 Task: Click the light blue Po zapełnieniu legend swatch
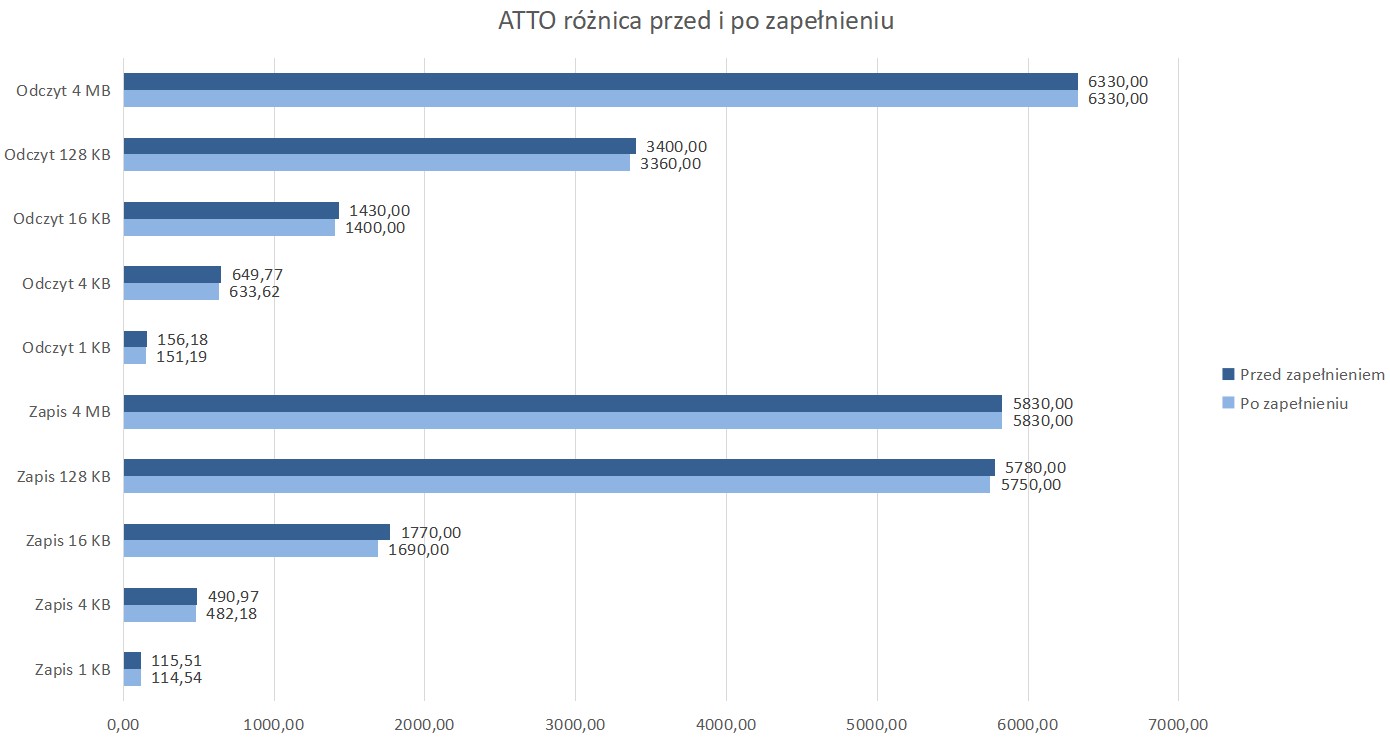[1228, 404]
